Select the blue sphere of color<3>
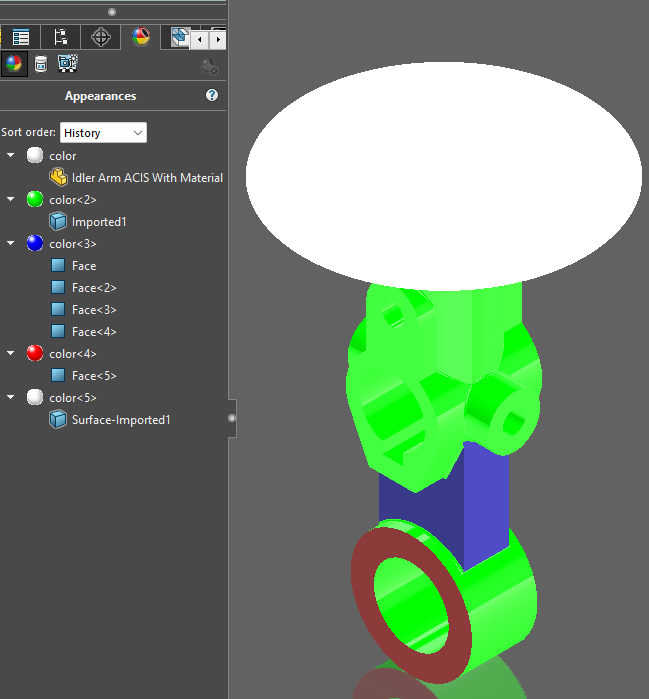The height and width of the screenshot is (699, 649). 35,243
